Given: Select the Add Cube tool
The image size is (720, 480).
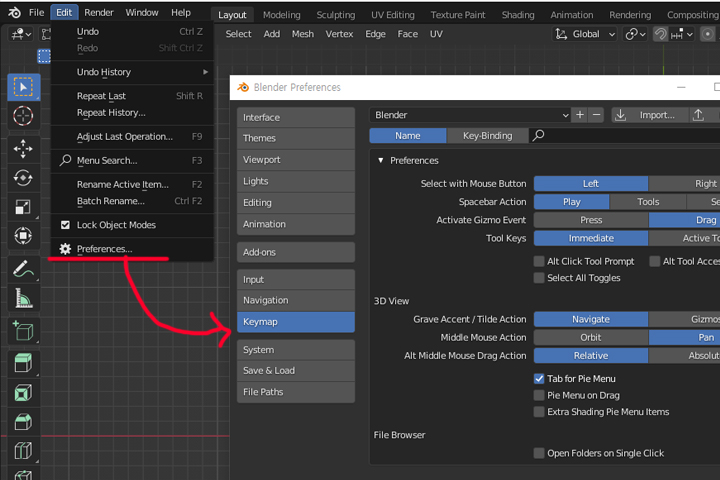Looking at the screenshot, I should tap(23, 331).
